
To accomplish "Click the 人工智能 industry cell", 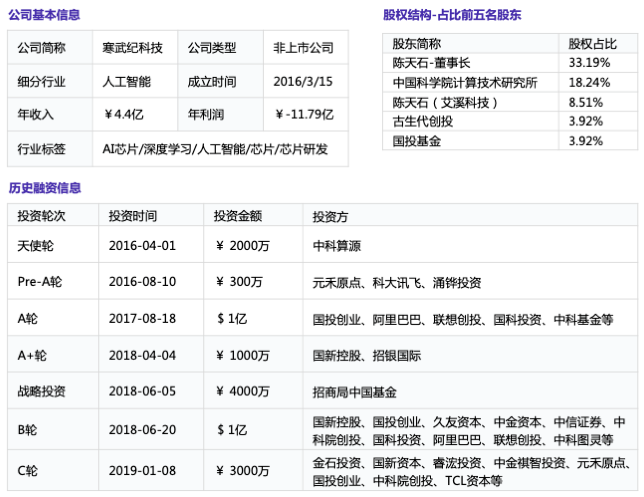I will tap(128, 81).
